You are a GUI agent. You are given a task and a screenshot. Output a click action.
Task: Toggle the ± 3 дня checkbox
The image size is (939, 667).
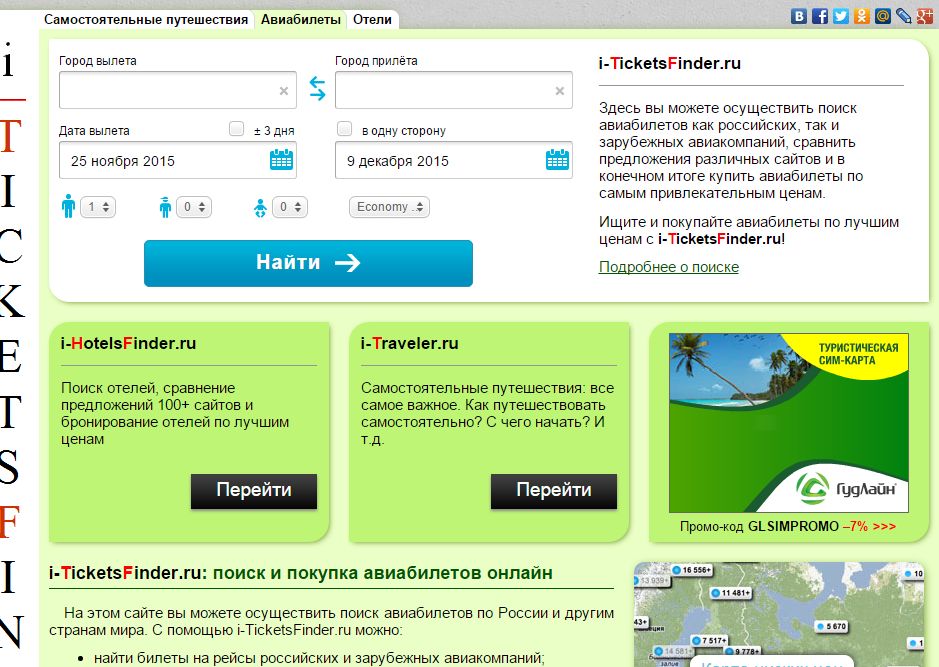pos(237,129)
